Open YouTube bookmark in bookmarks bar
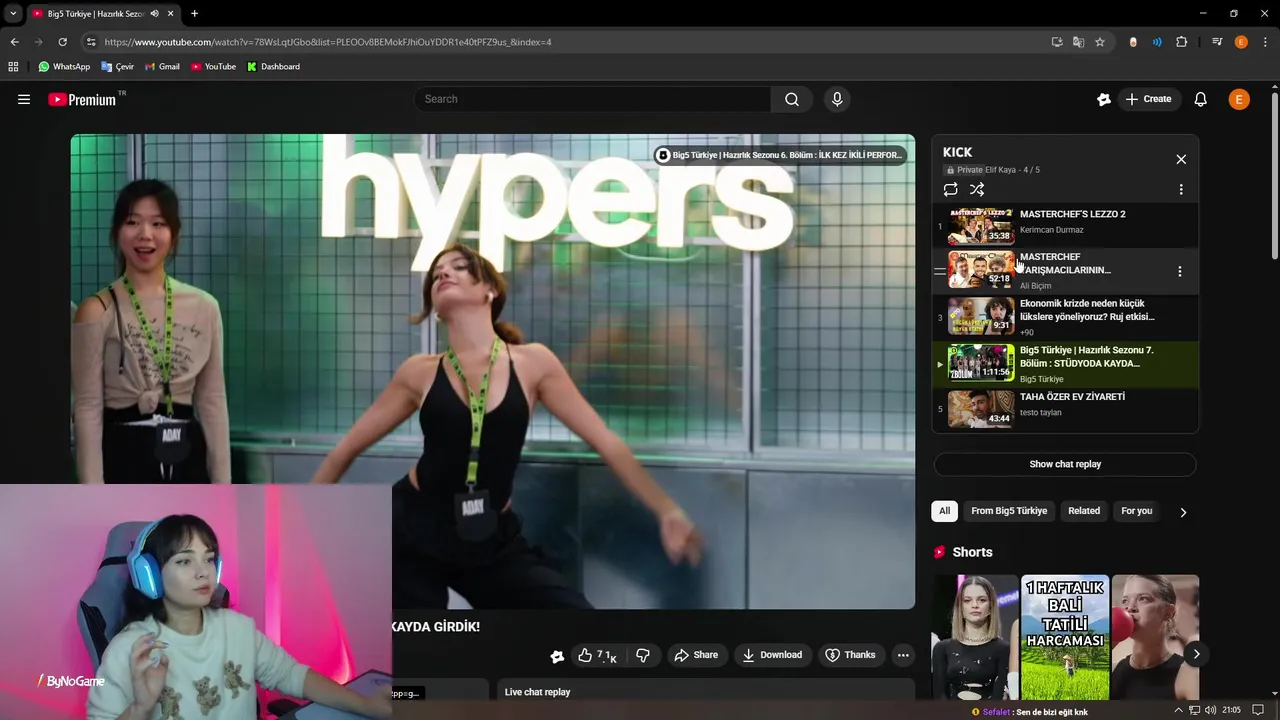Screen dimensions: 1280x720 (x=213, y=67)
